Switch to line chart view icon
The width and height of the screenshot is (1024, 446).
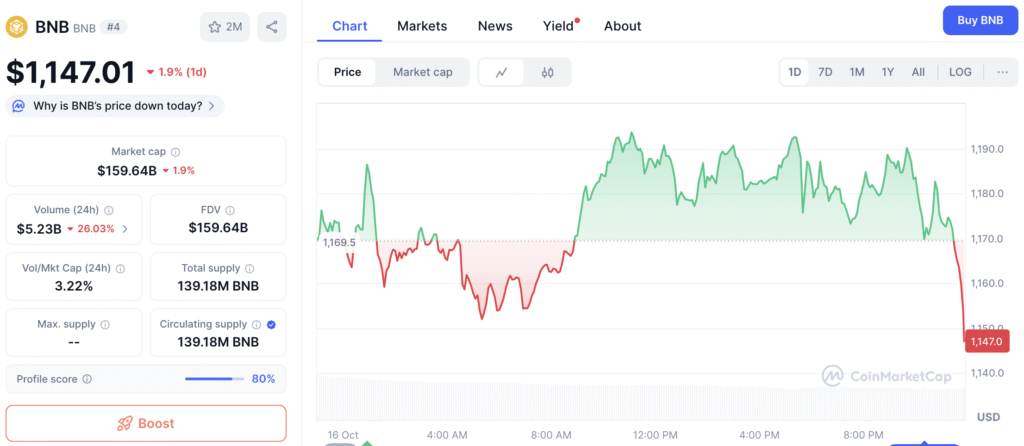coord(502,72)
